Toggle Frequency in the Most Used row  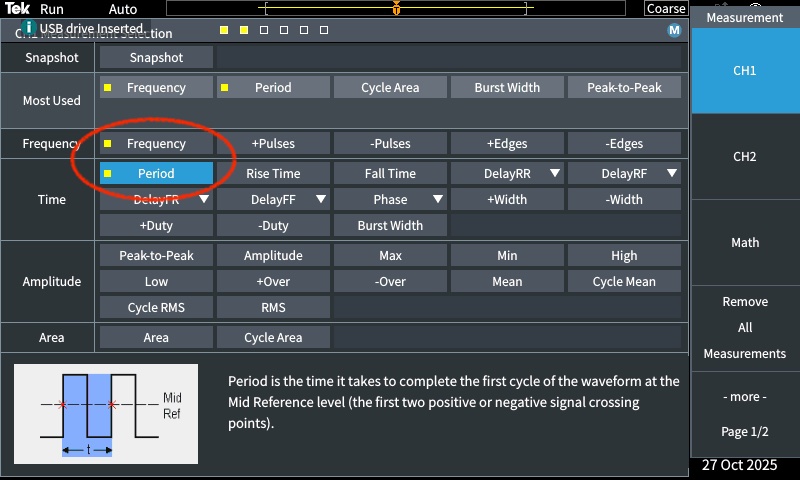tap(156, 88)
